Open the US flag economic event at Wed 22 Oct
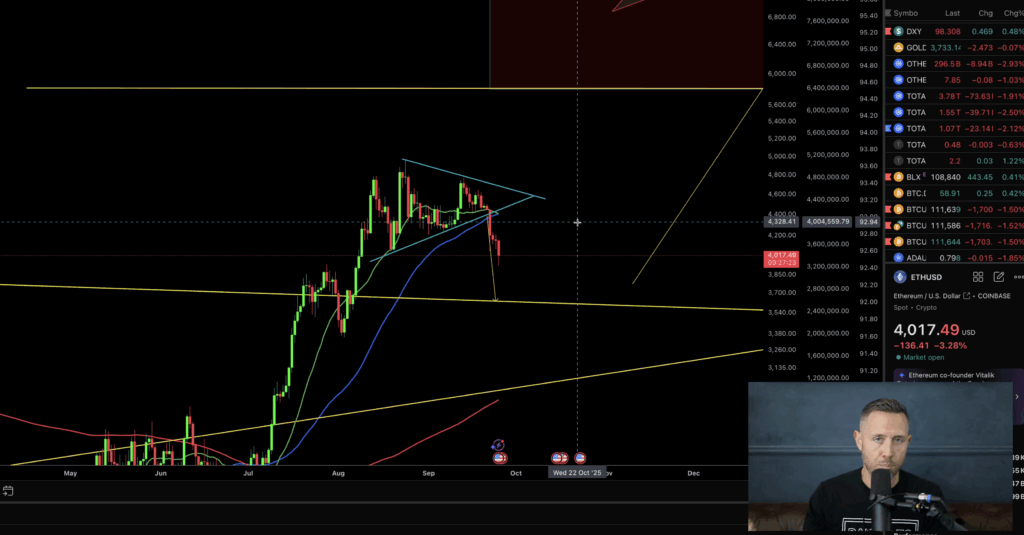The image size is (1024, 535). [580, 458]
